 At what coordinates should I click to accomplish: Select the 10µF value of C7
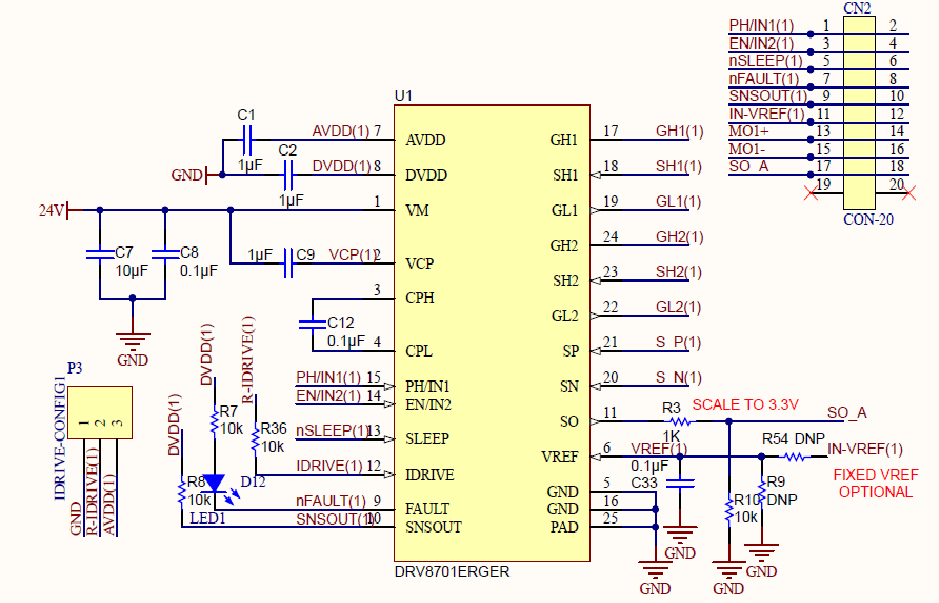(132, 271)
